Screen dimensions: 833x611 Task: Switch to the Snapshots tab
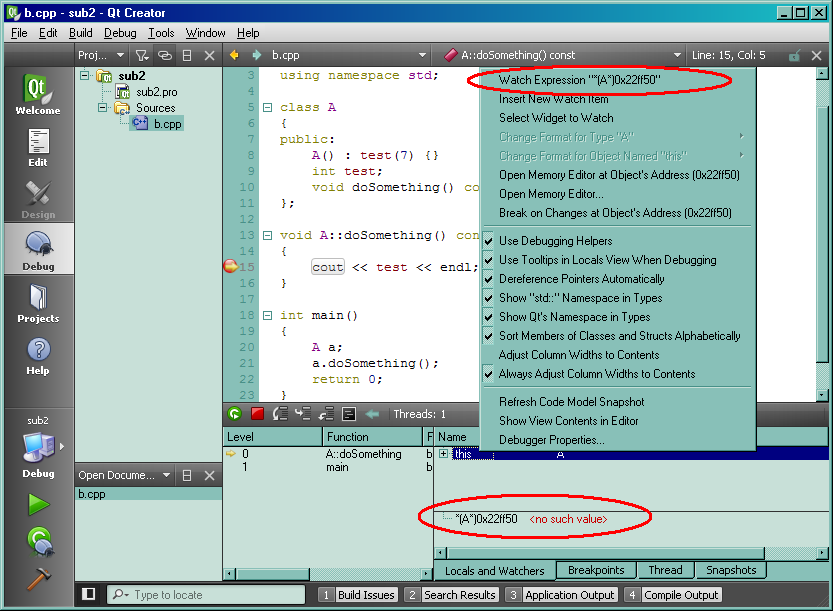pos(731,570)
